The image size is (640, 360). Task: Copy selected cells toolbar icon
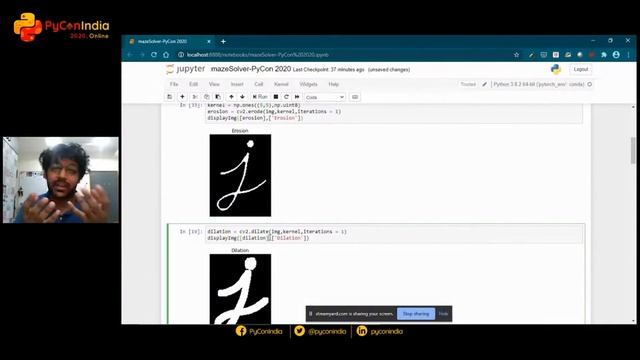tap(207, 97)
